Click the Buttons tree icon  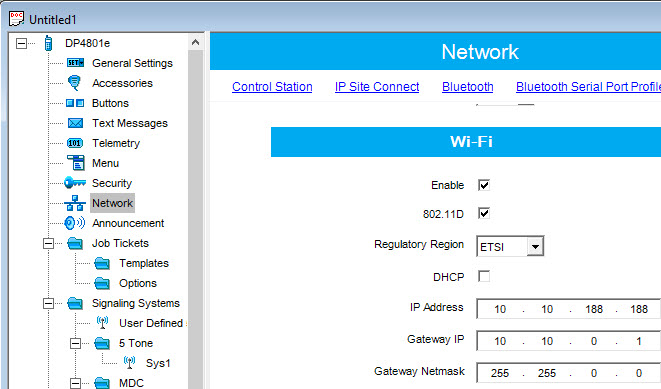[x=75, y=103]
